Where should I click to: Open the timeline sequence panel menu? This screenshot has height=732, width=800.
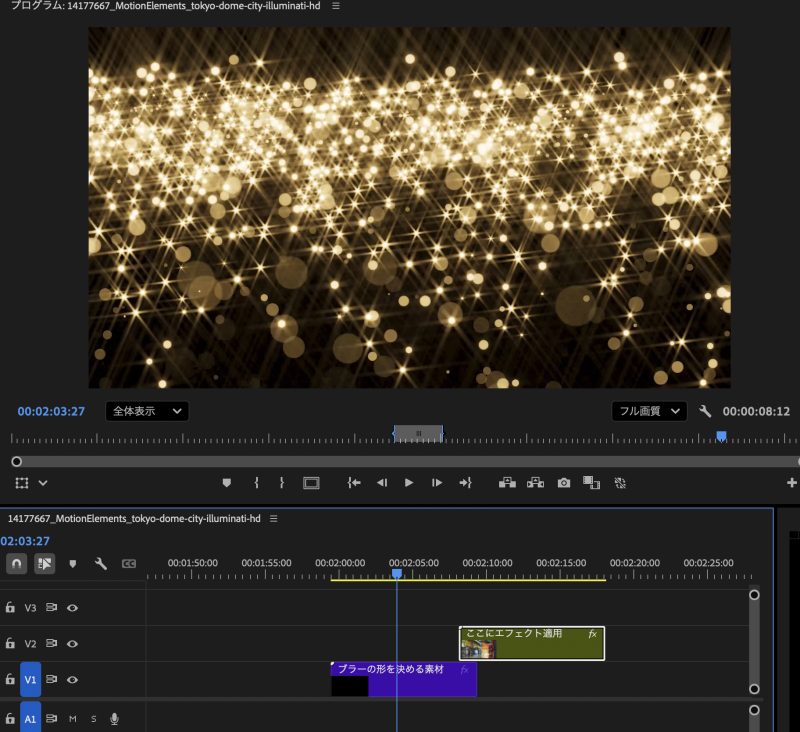pyautogui.click(x=274, y=519)
